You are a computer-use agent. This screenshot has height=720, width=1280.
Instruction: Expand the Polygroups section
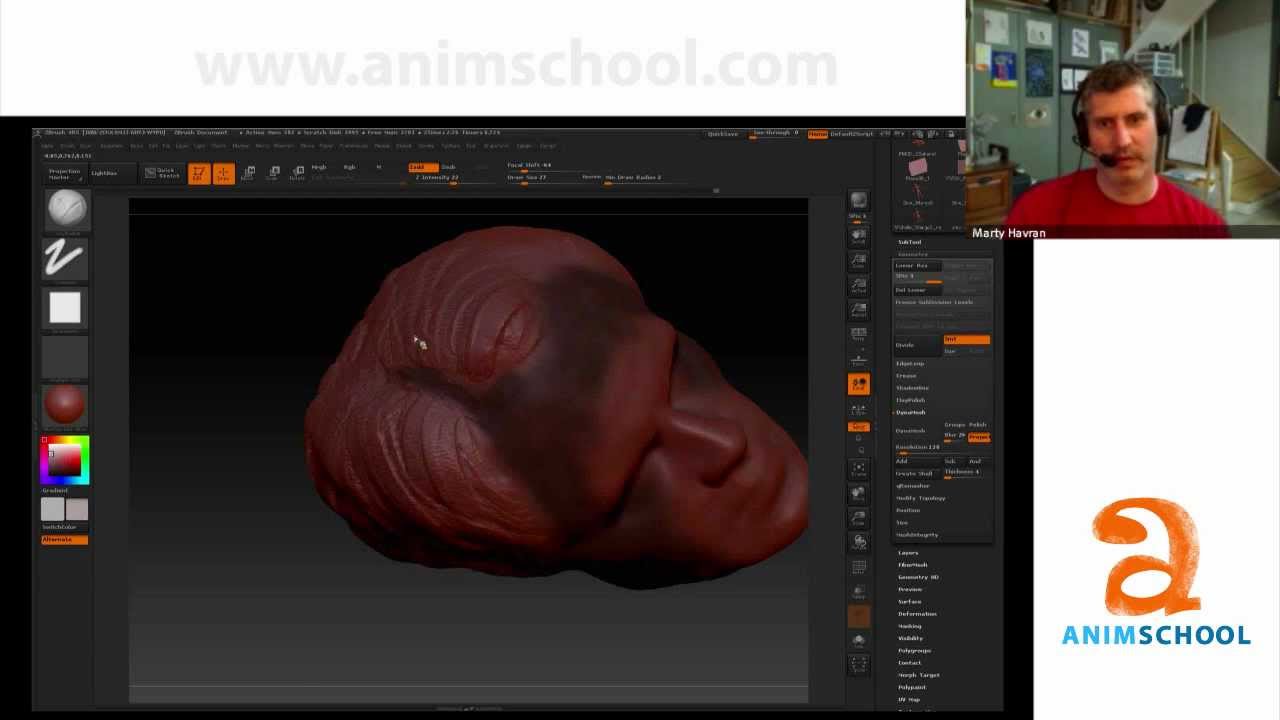click(x=914, y=651)
